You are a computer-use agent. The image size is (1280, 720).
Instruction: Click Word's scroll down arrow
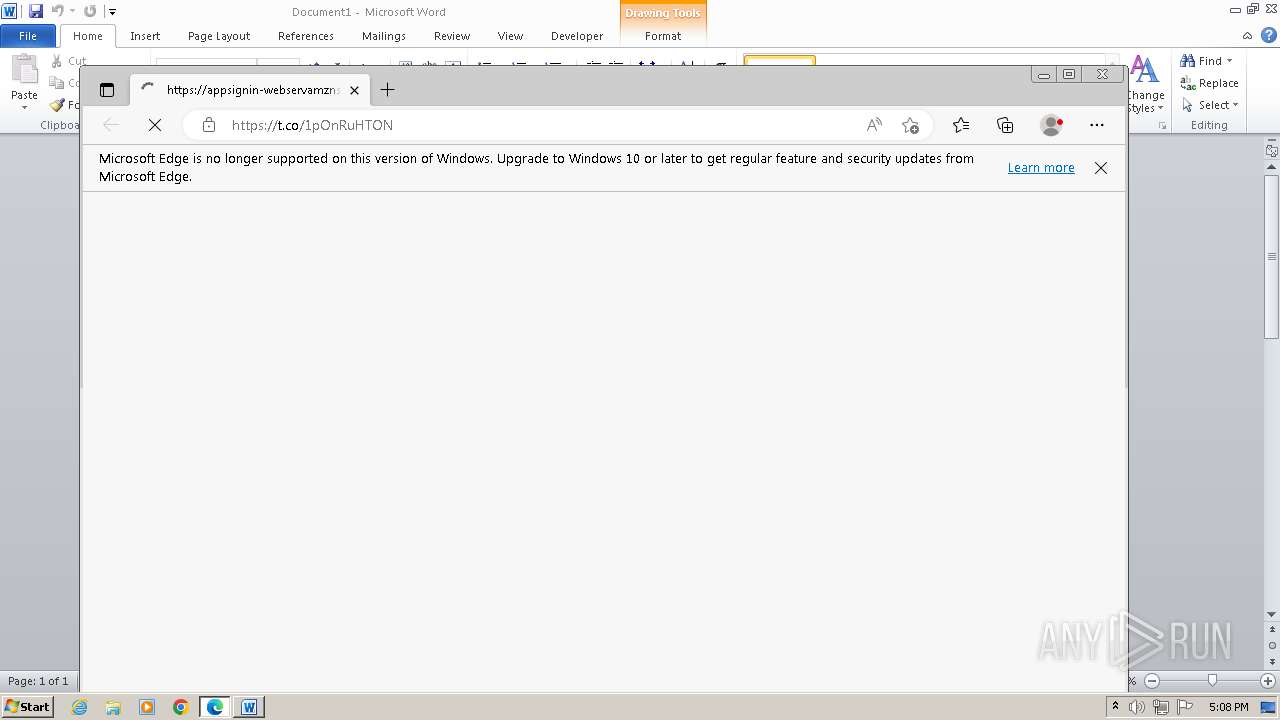point(1272,614)
